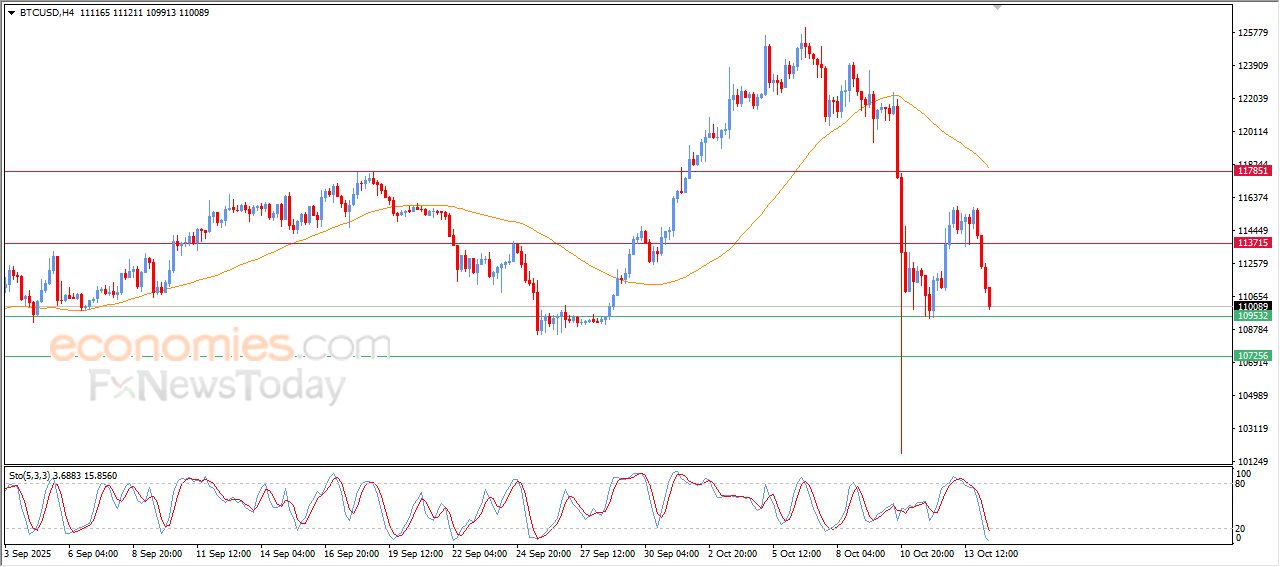Viewport: 1280px width, 567px height.
Task: Select the green 109532 support price tag
Action: pyautogui.click(x=1253, y=316)
